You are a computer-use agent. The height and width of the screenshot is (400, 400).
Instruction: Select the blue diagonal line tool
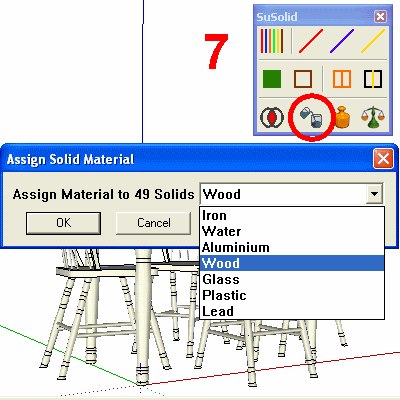click(342, 41)
